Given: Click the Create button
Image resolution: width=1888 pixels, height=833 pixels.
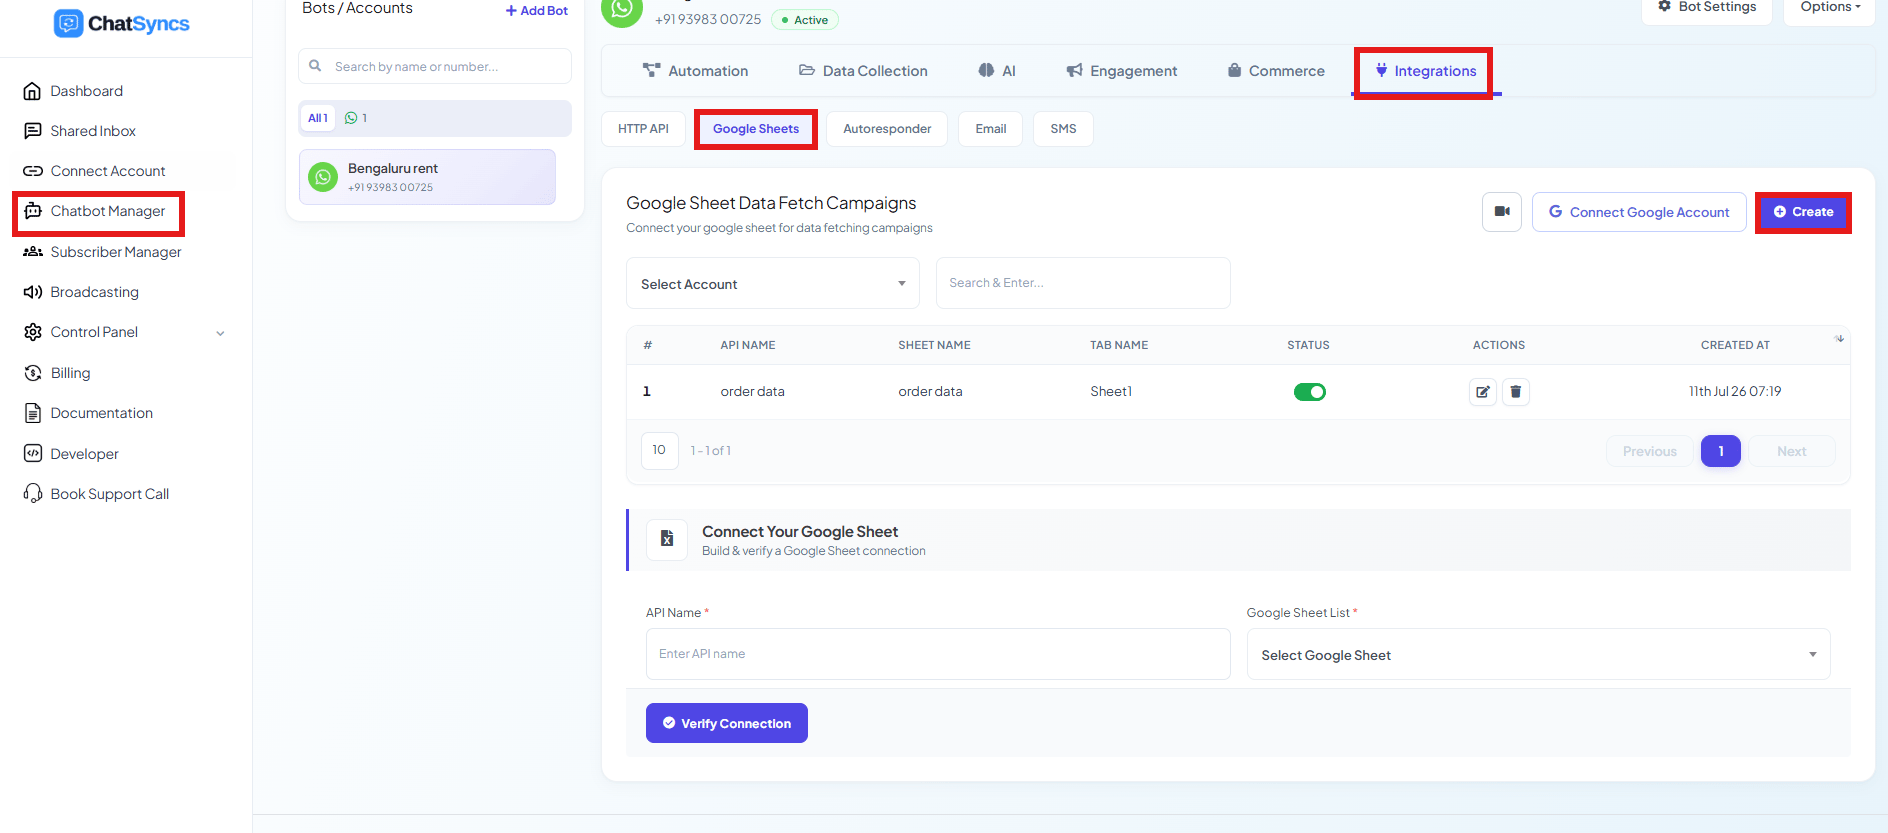Looking at the screenshot, I should tap(1803, 212).
